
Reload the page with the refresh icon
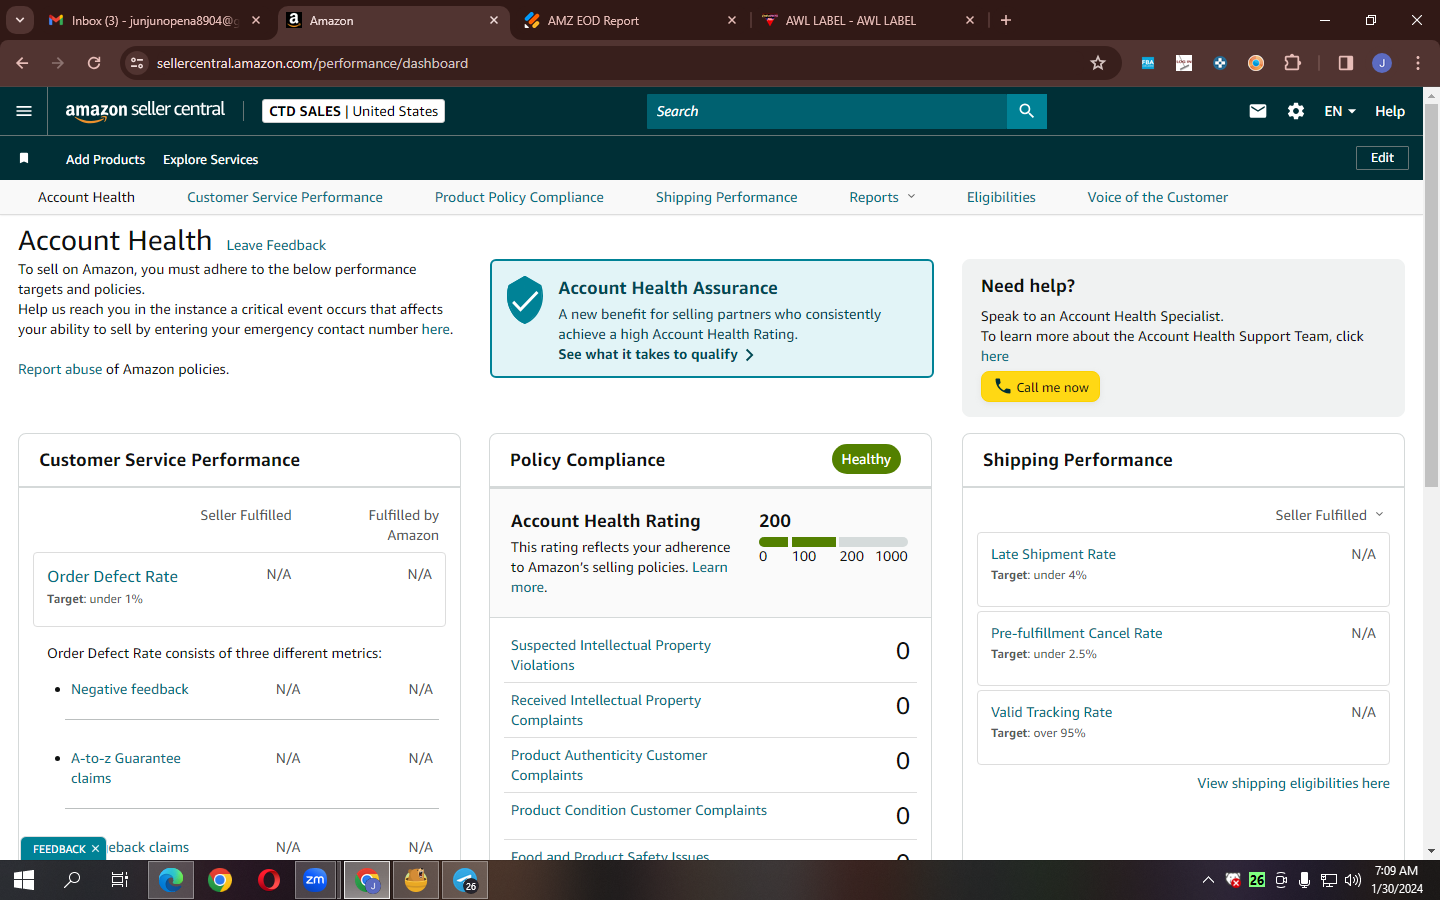[x=94, y=63]
